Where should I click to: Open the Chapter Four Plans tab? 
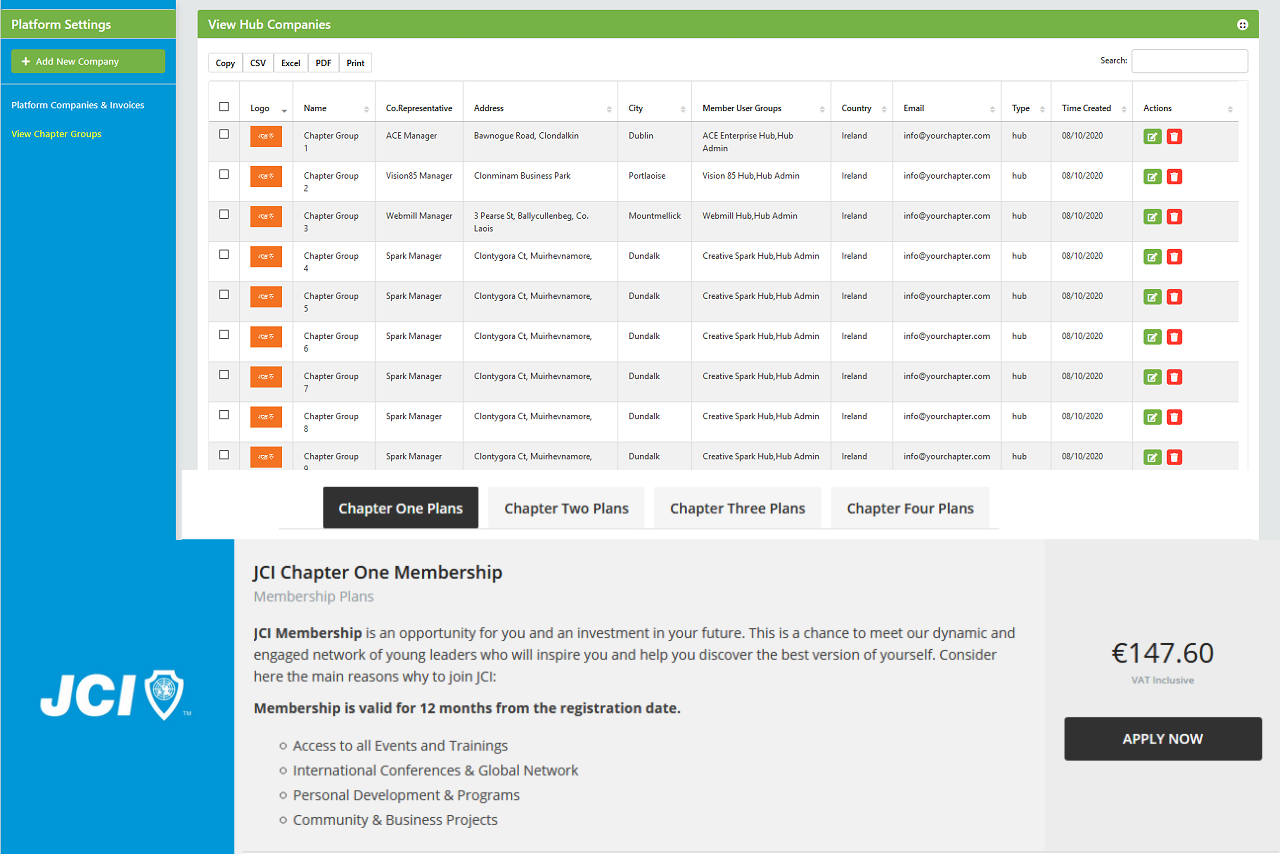point(910,507)
